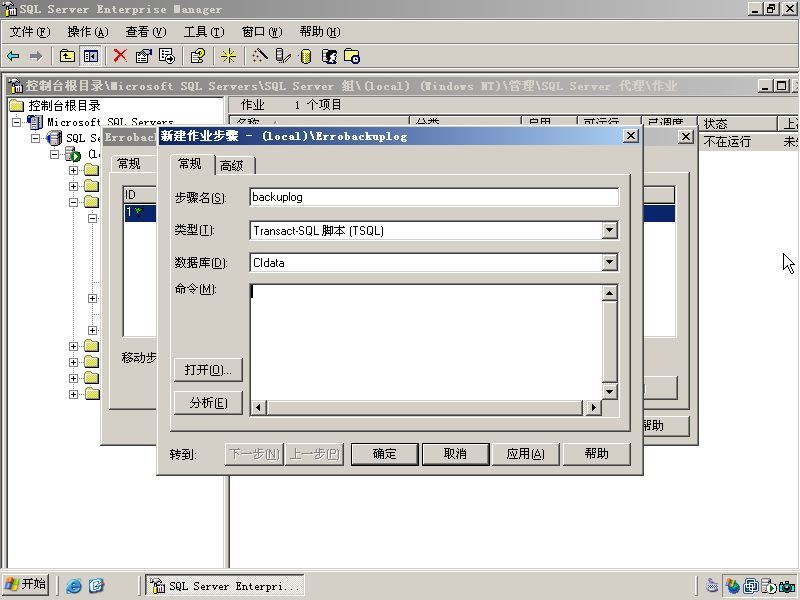This screenshot has width=800, height=600.
Task: Click the 不在运行 status cell
Action: coord(727,141)
